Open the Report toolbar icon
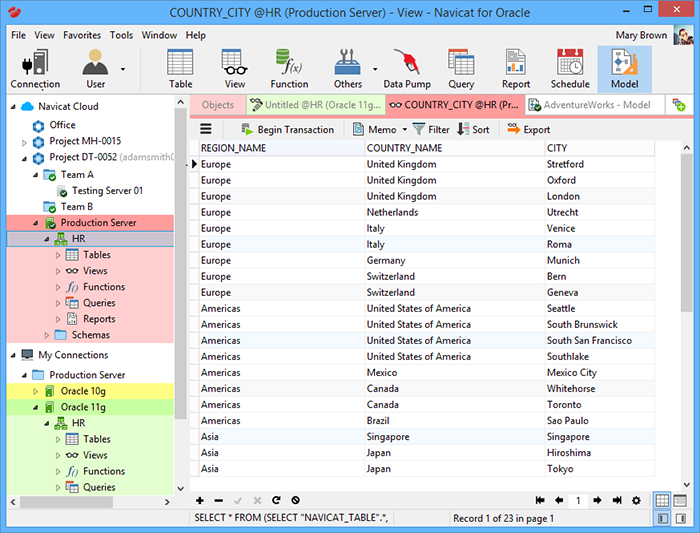This screenshot has width=700, height=533. [x=516, y=69]
